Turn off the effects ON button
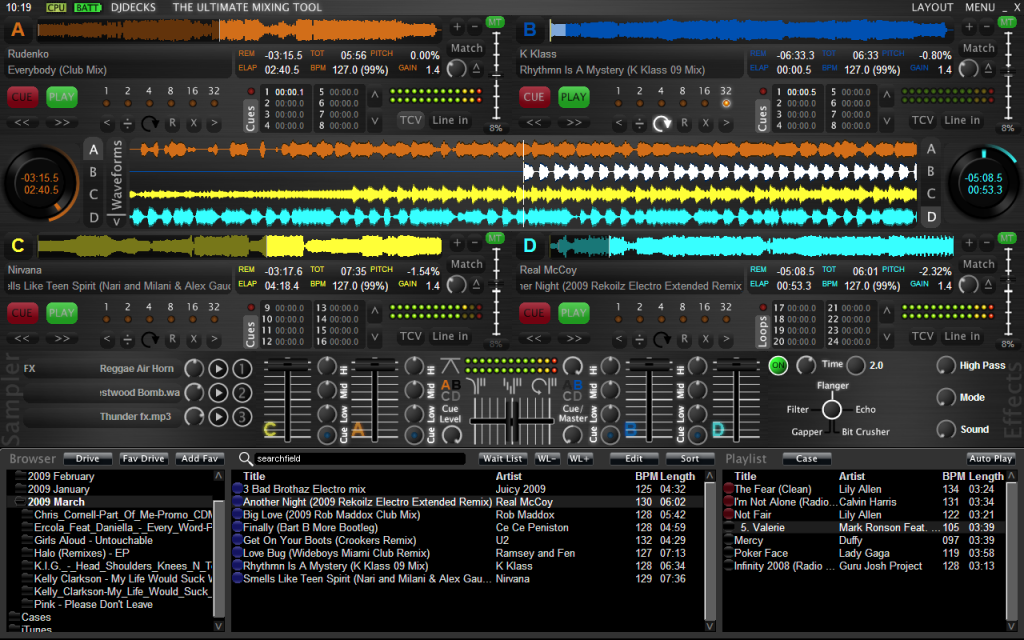 [x=778, y=365]
